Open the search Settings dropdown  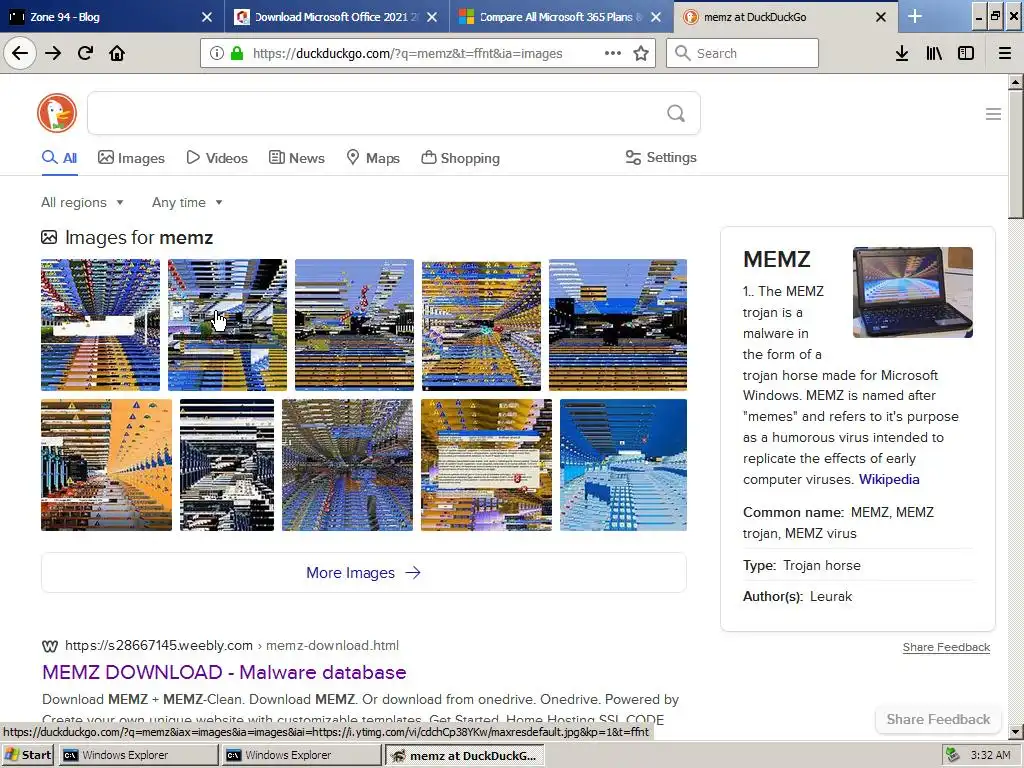(661, 157)
